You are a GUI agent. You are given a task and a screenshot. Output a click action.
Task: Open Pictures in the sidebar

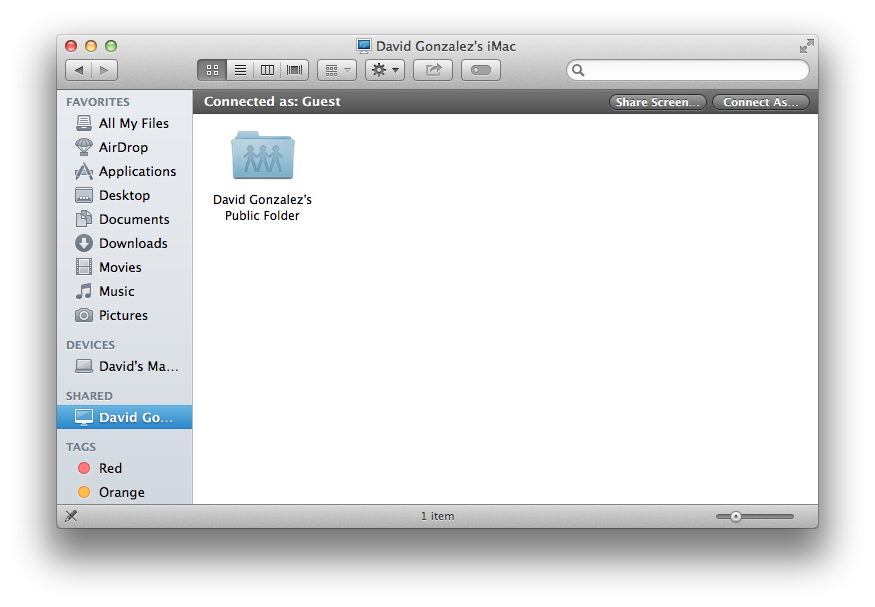coord(124,315)
